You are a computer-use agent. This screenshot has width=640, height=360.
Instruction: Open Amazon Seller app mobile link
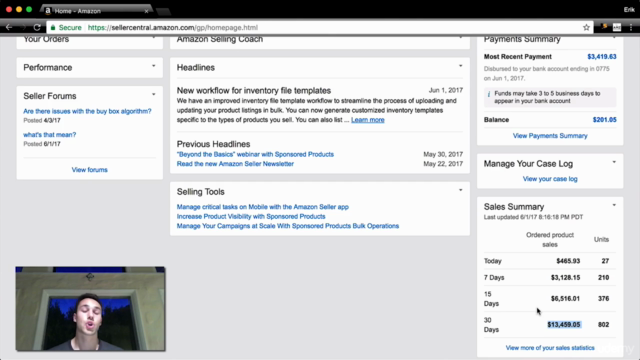262,207
